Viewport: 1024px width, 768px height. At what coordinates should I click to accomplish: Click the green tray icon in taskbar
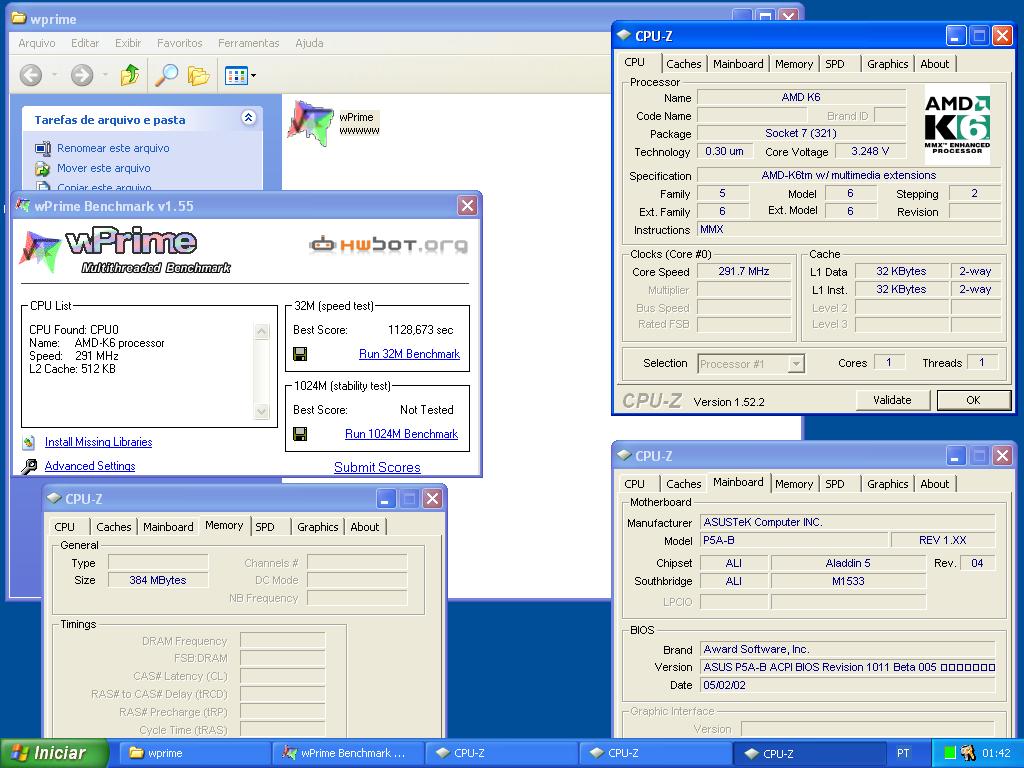(x=950, y=753)
